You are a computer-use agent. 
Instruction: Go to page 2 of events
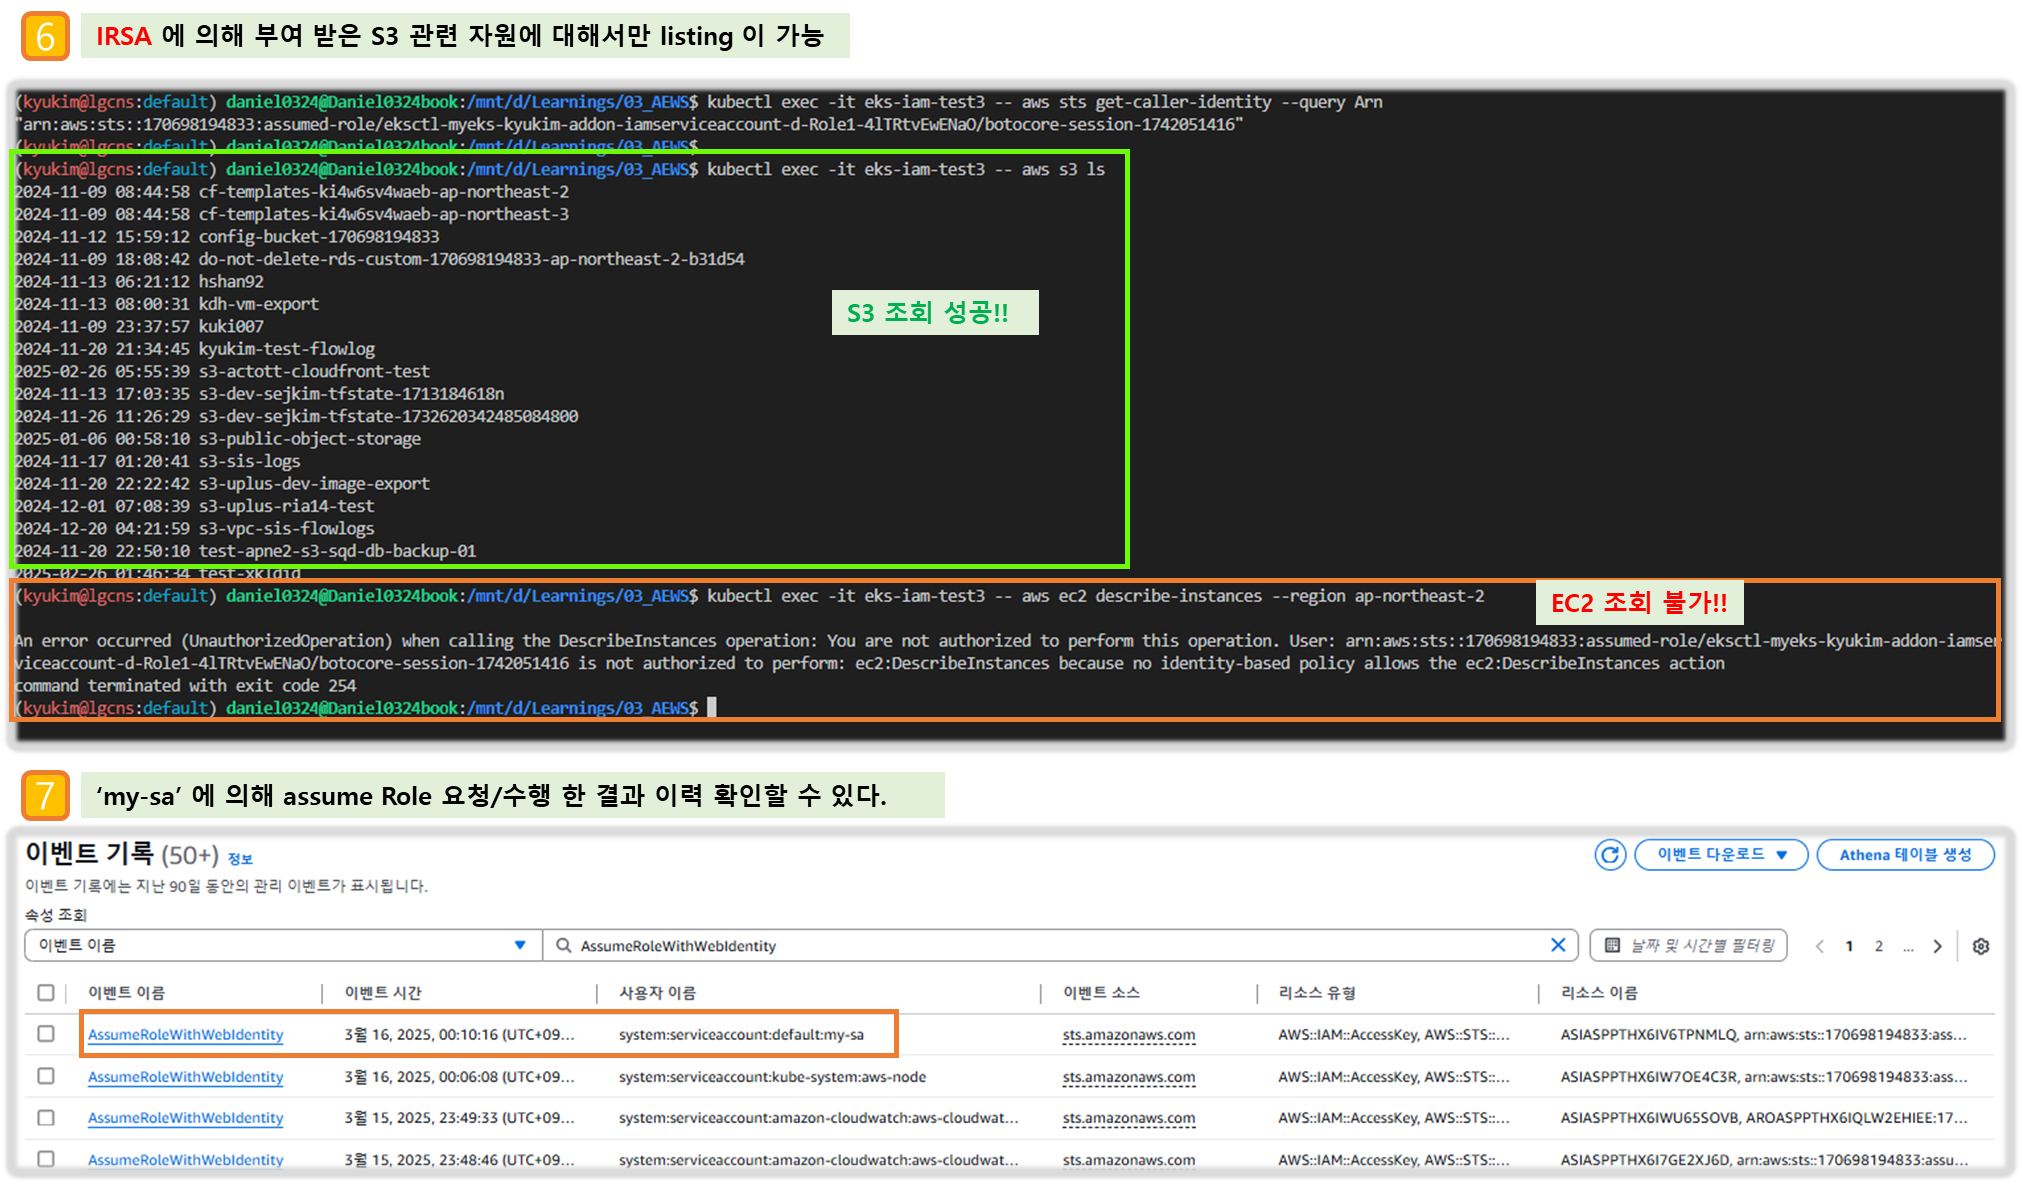[1879, 946]
